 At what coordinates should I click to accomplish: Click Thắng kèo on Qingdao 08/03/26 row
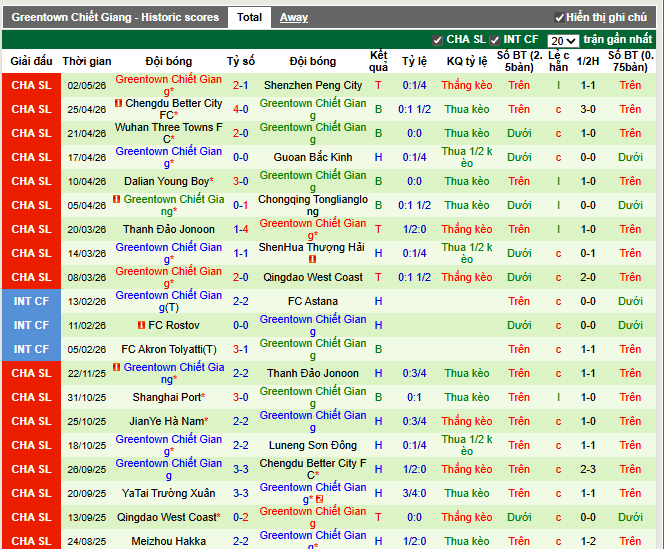[x=467, y=277]
